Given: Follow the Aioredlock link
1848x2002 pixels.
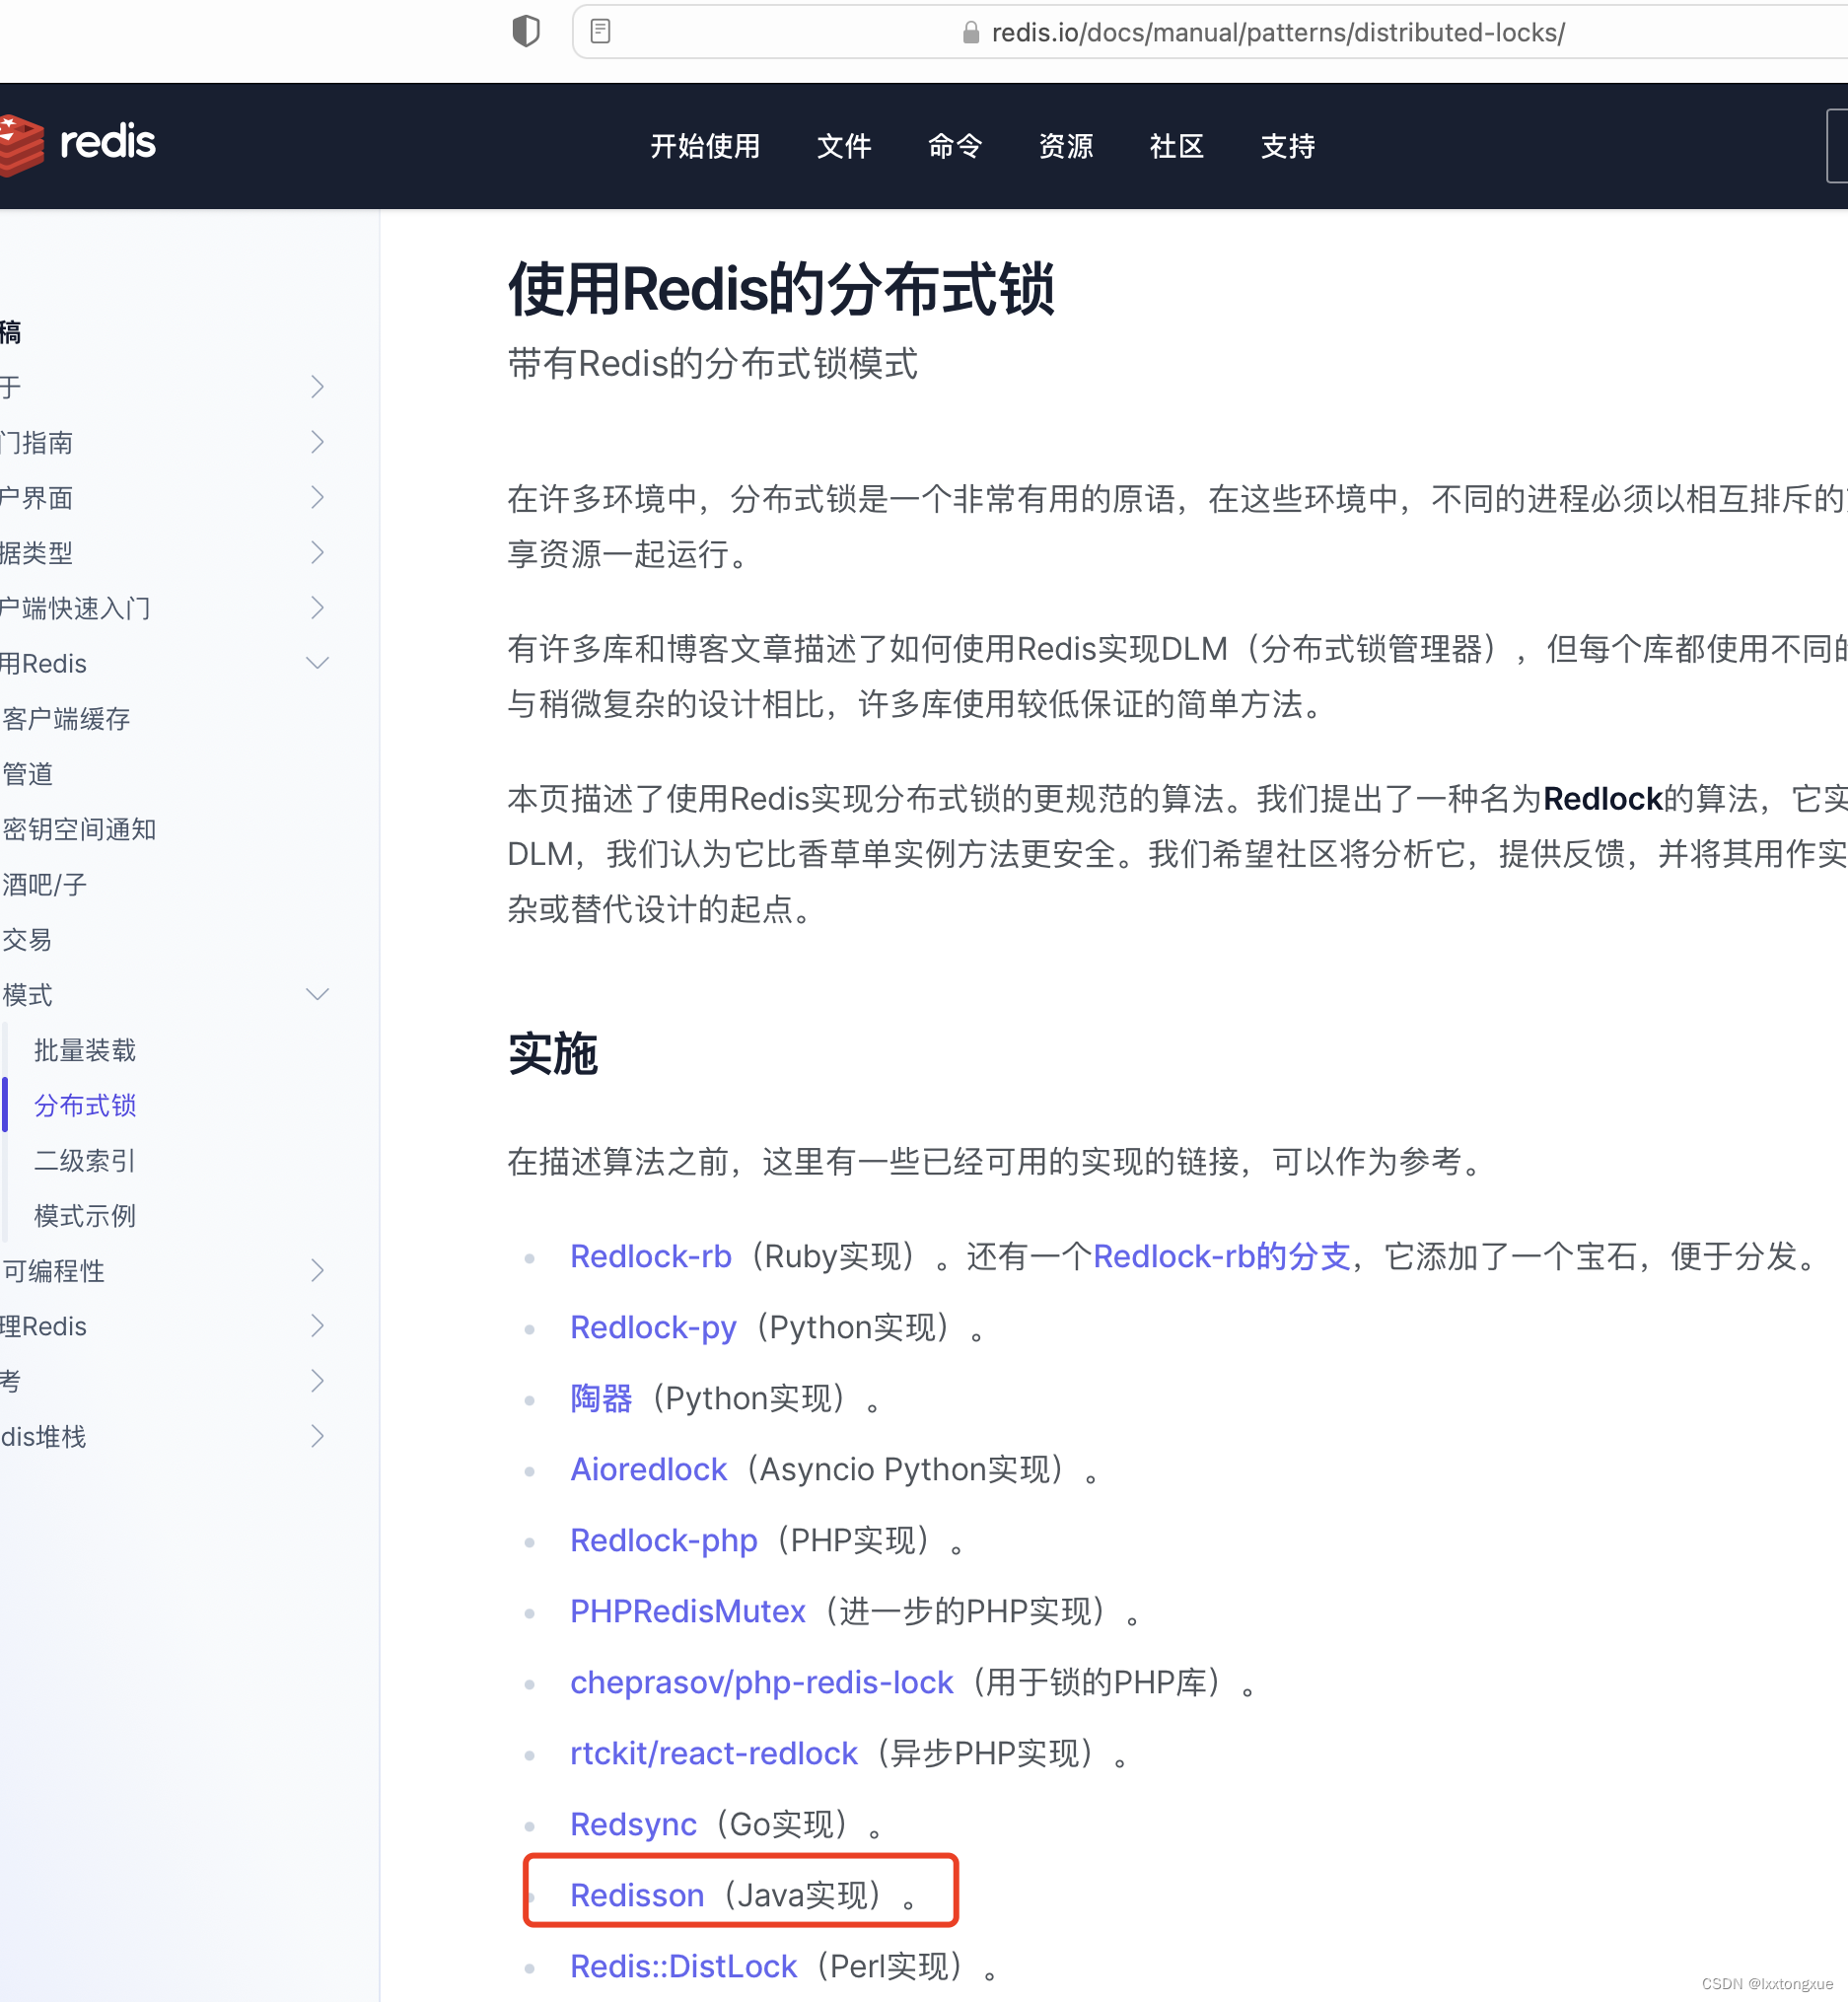Looking at the screenshot, I should (648, 1469).
